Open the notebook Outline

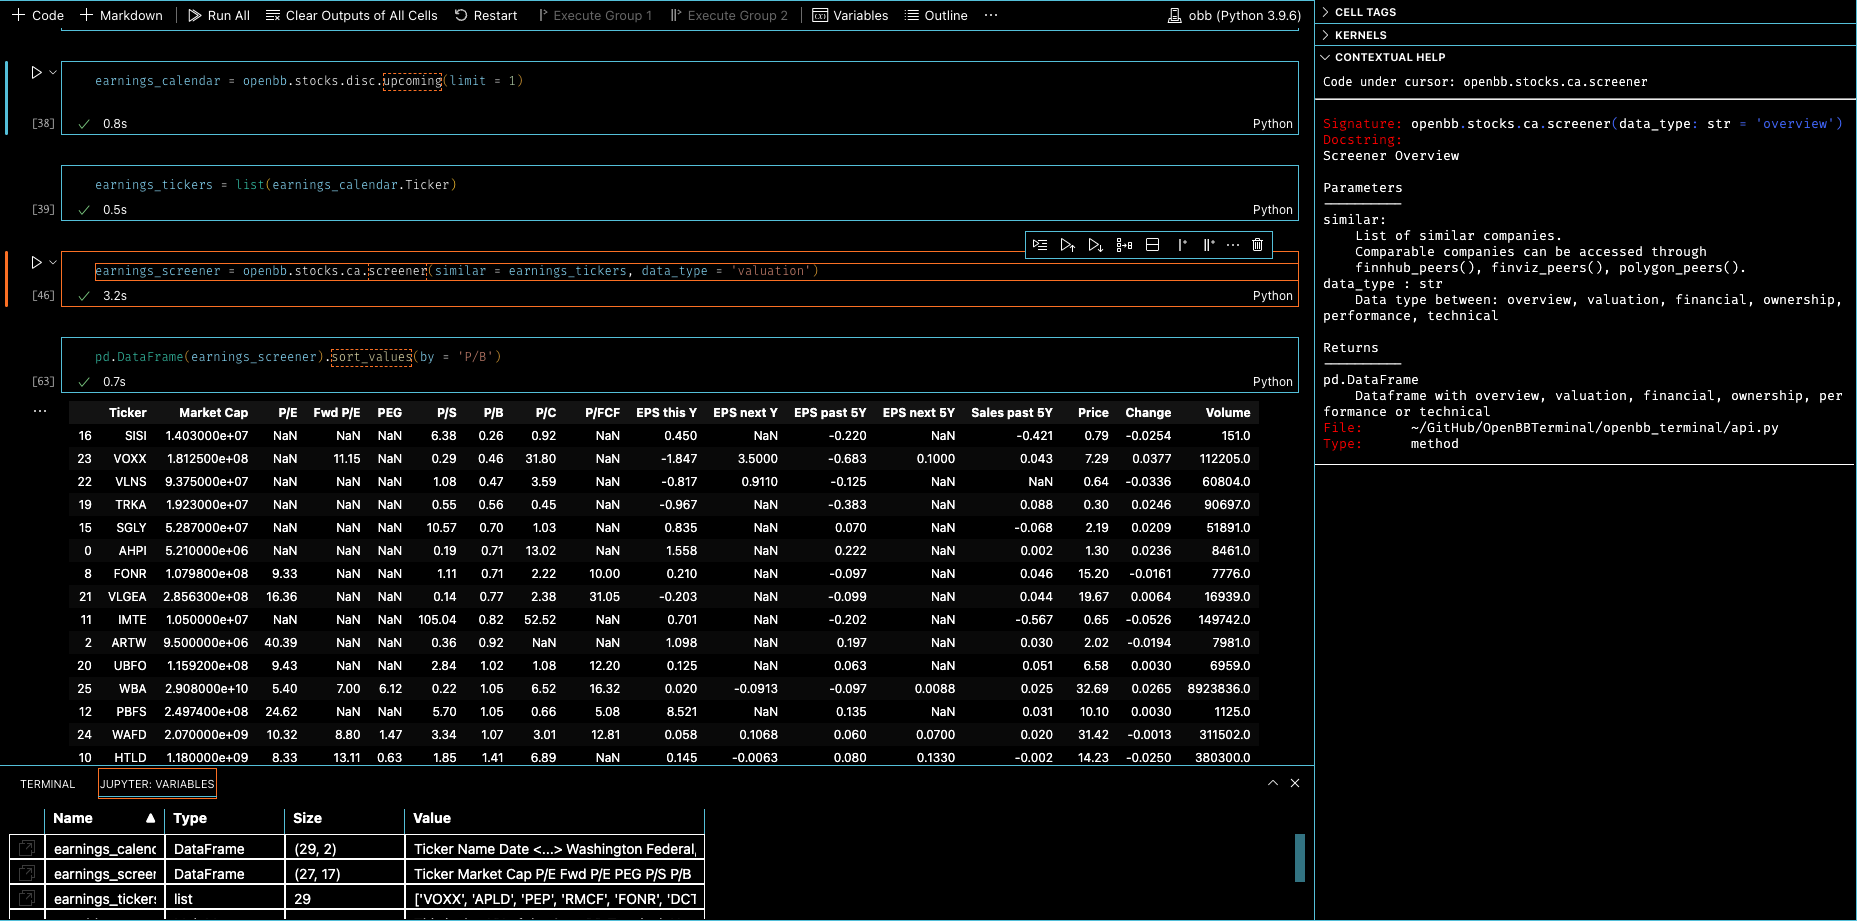pos(936,15)
